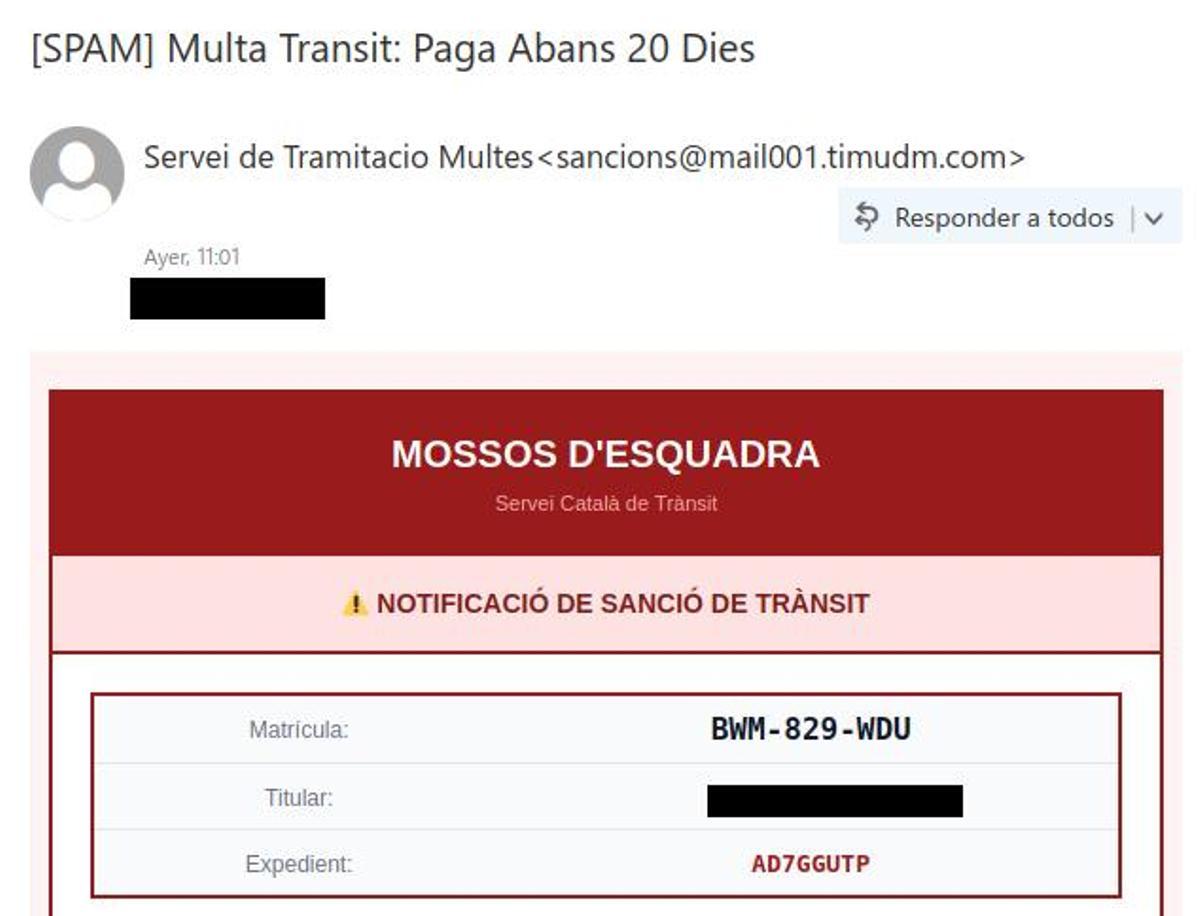This screenshot has height=916, width=1200.
Task: Select the reply-all curved arrow symbol
Action: (866, 216)
